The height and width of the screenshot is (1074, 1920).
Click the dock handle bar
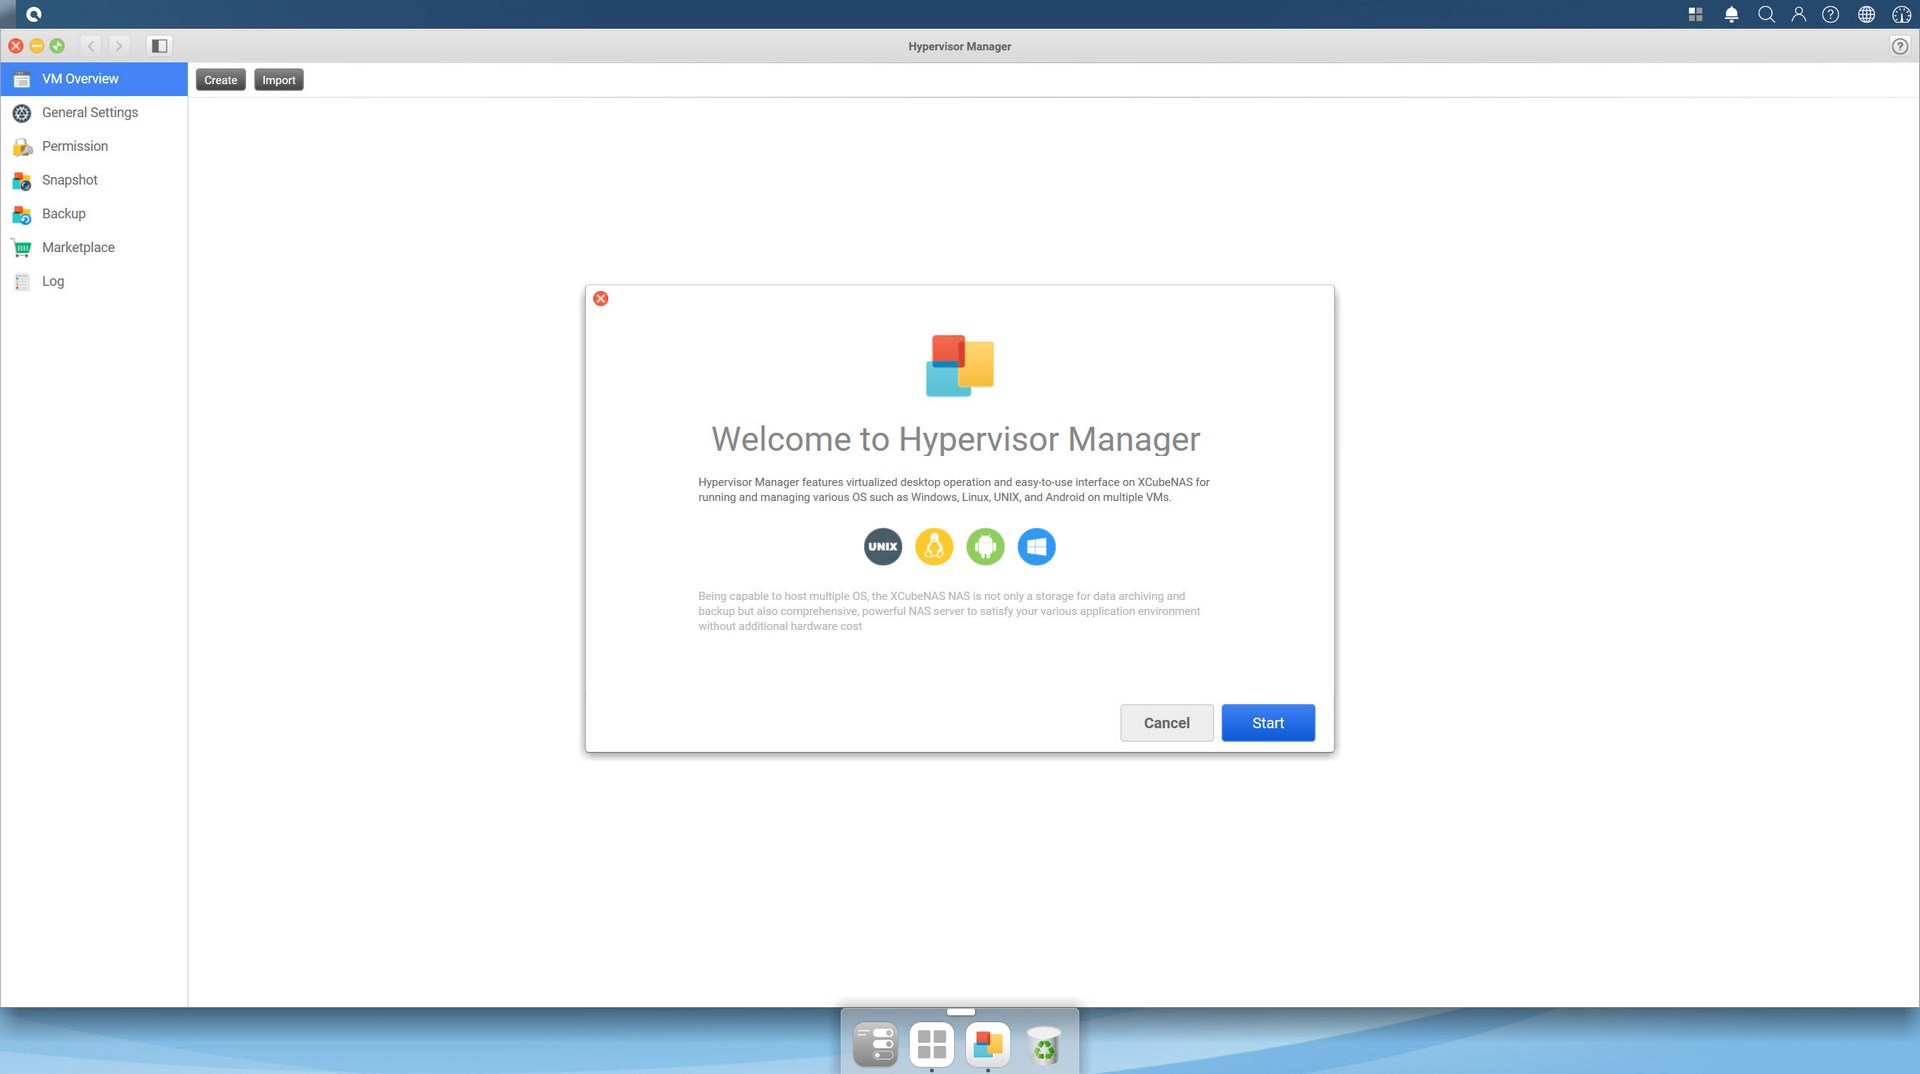[960, 1012]
